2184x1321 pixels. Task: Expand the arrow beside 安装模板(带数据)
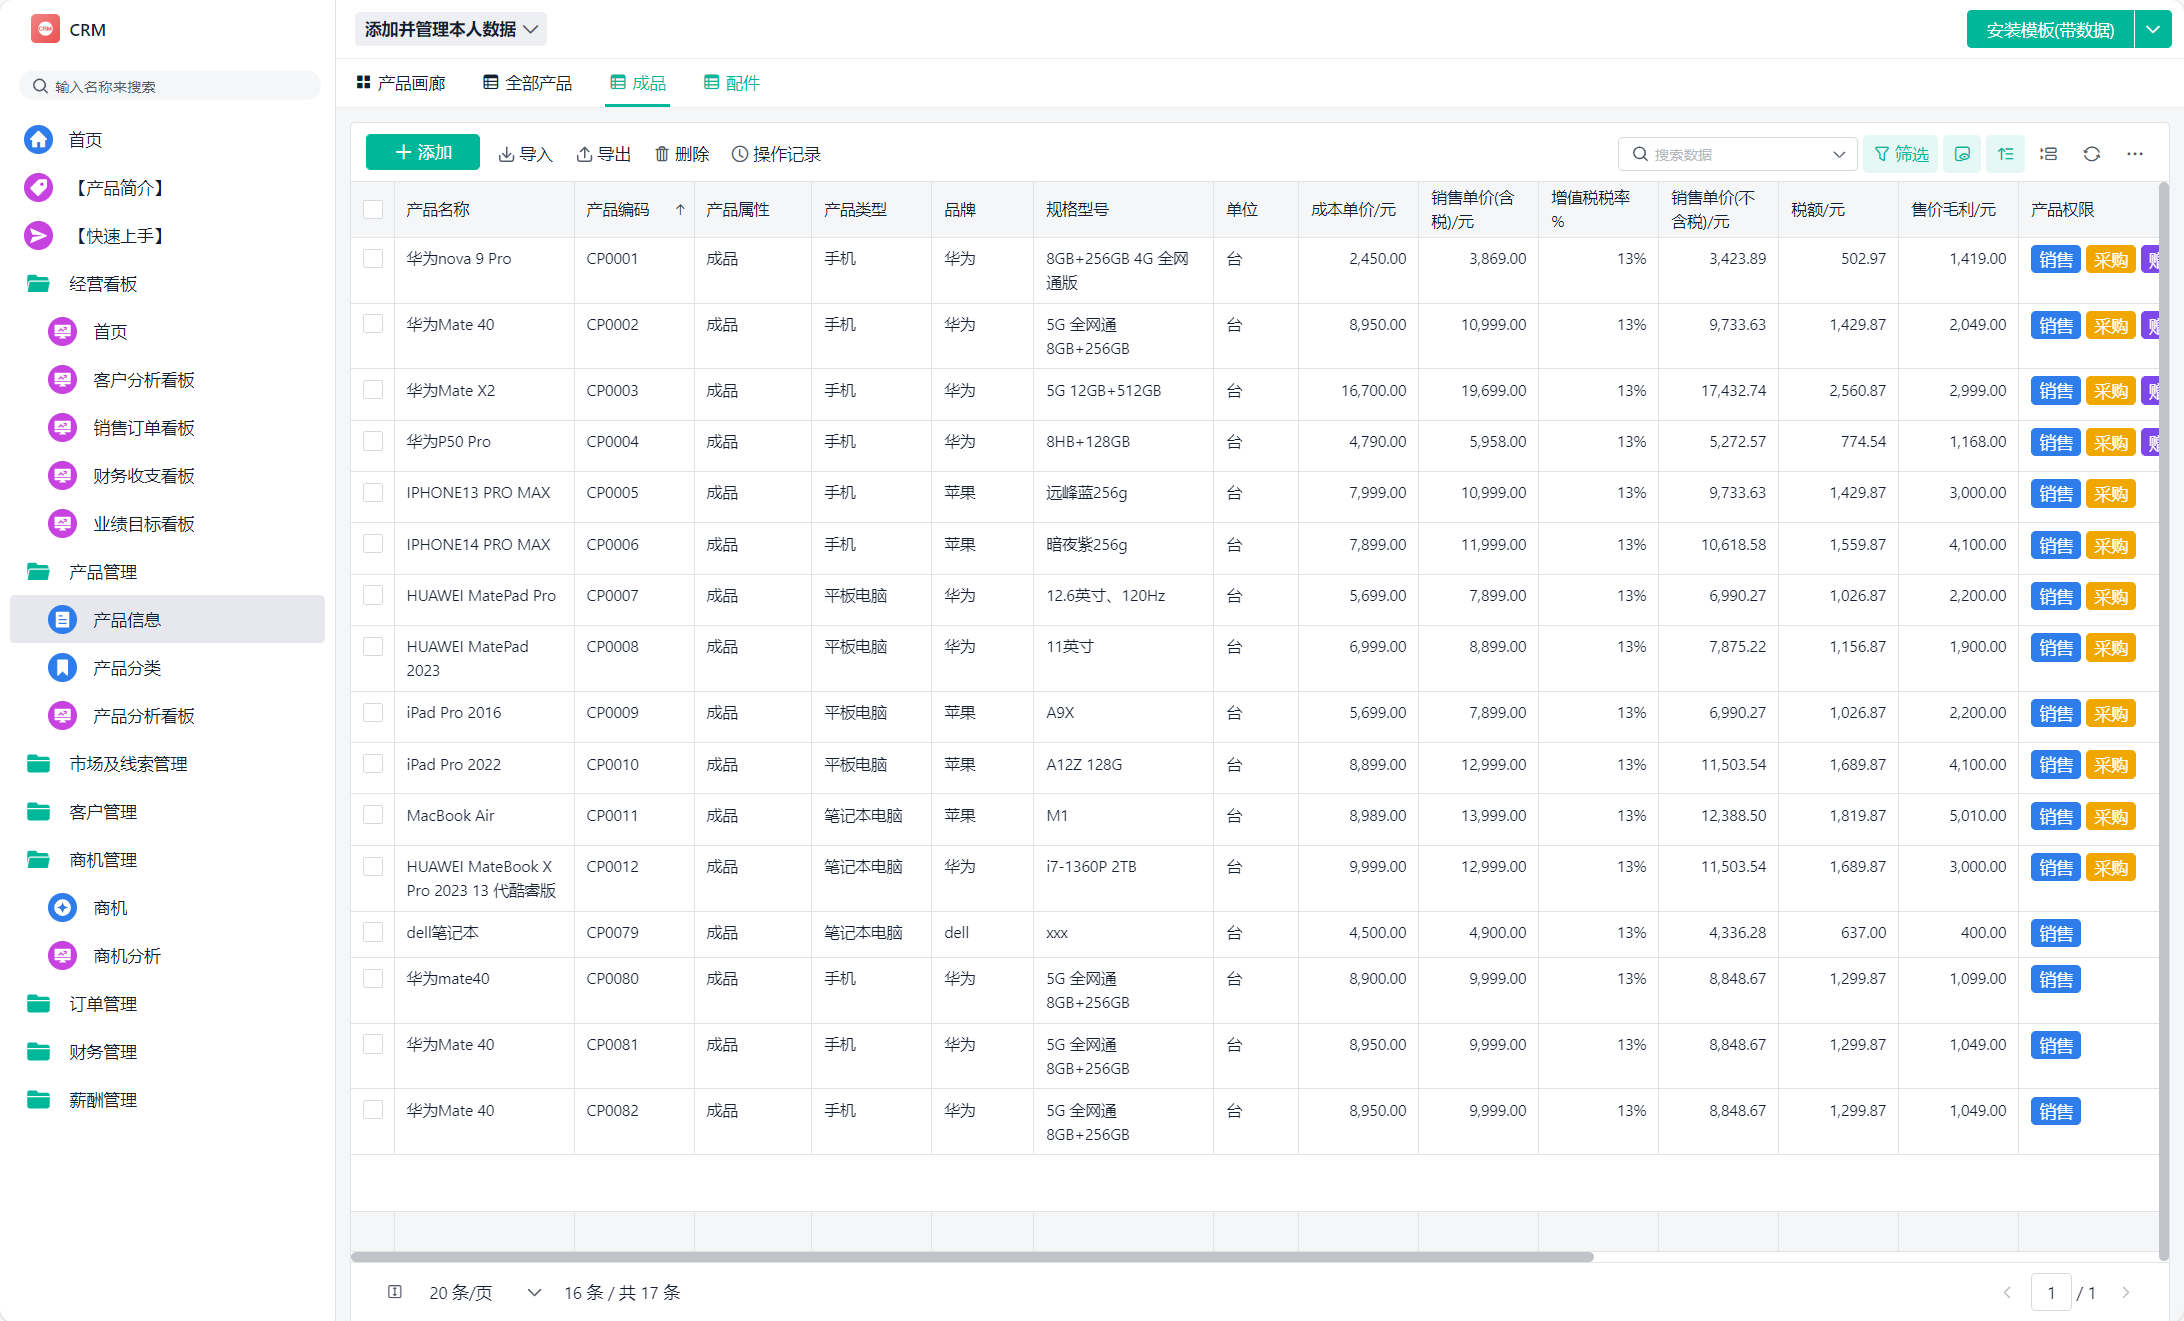(x=2152, y=29)
